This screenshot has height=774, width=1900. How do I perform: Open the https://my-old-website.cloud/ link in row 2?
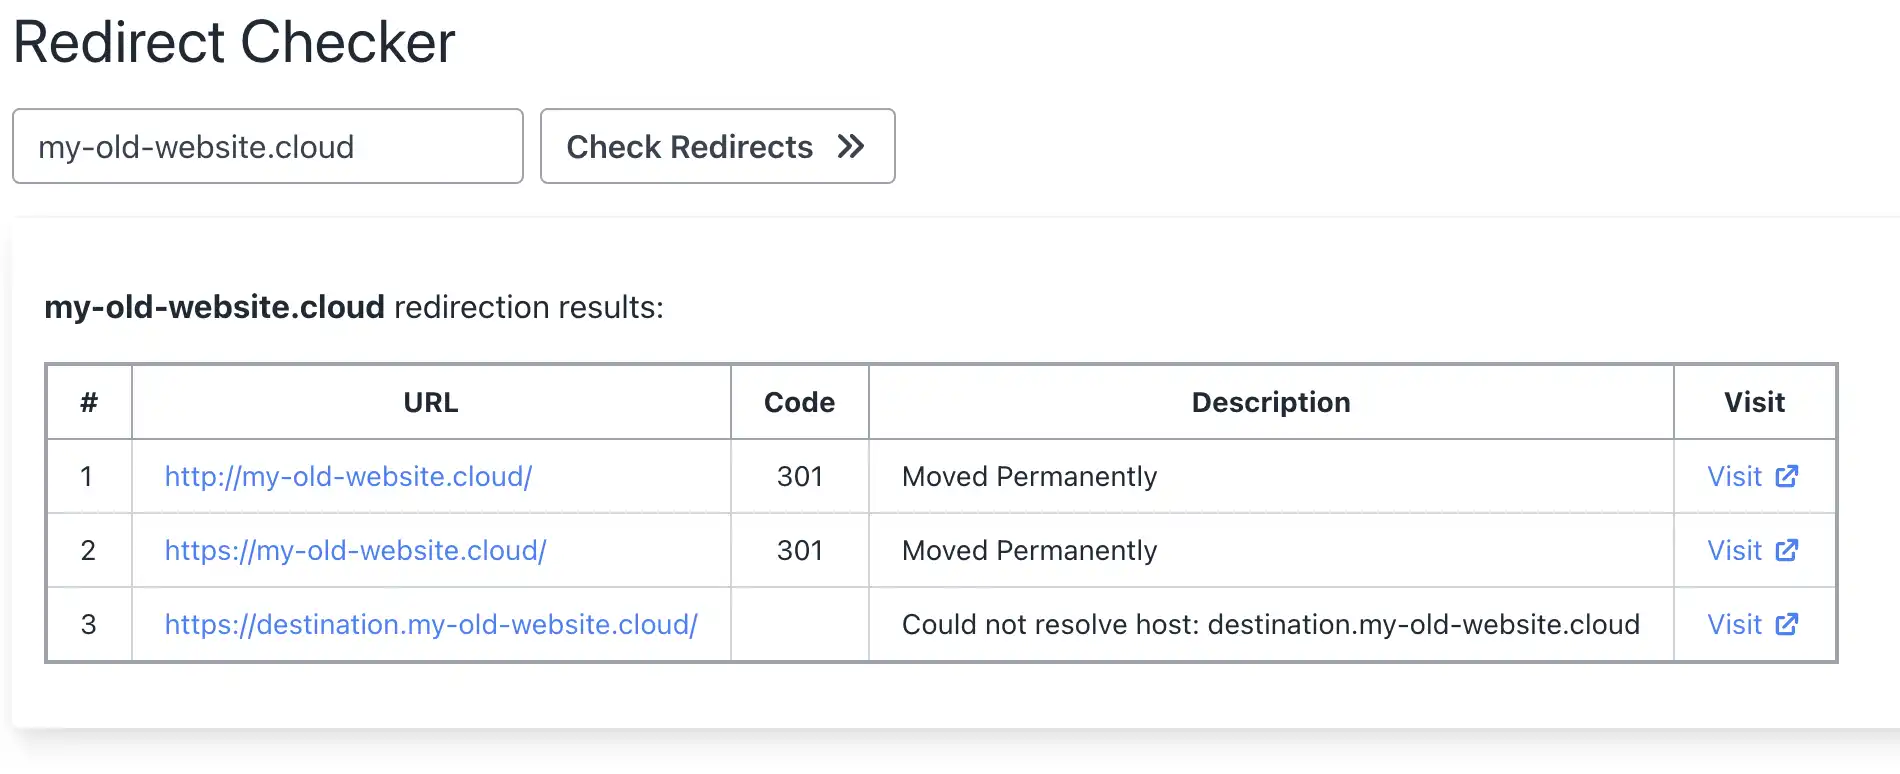355,550
